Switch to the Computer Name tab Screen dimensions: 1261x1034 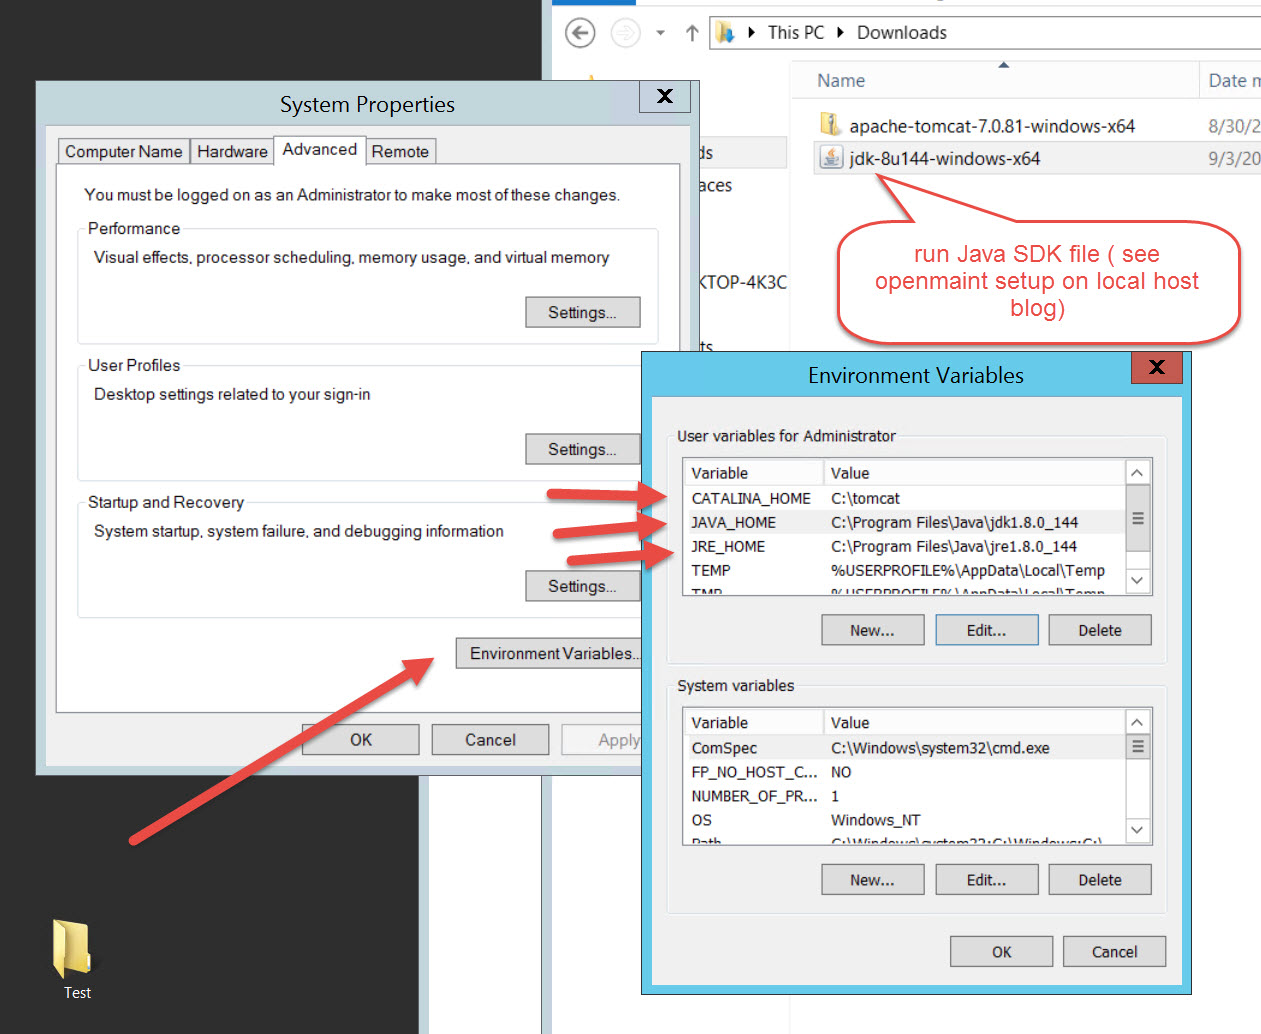pos(124,151)
